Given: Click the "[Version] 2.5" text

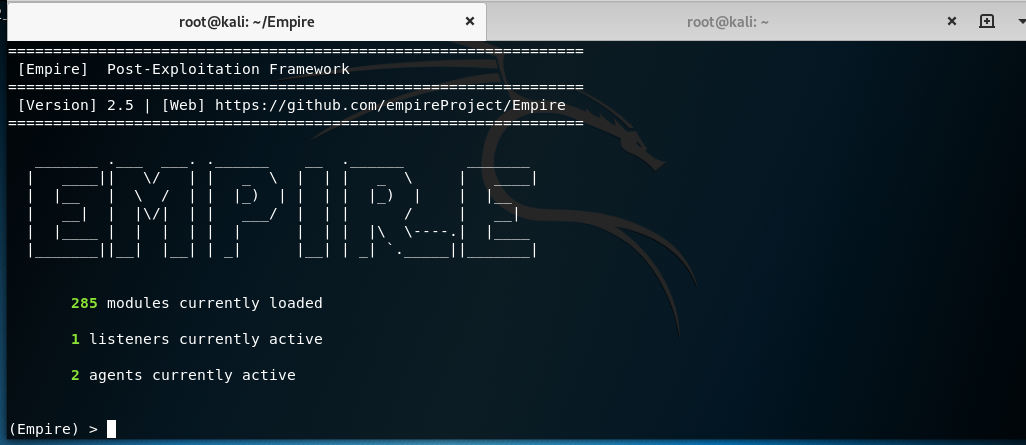Looking at the screenshot, I should pos(75,105).
